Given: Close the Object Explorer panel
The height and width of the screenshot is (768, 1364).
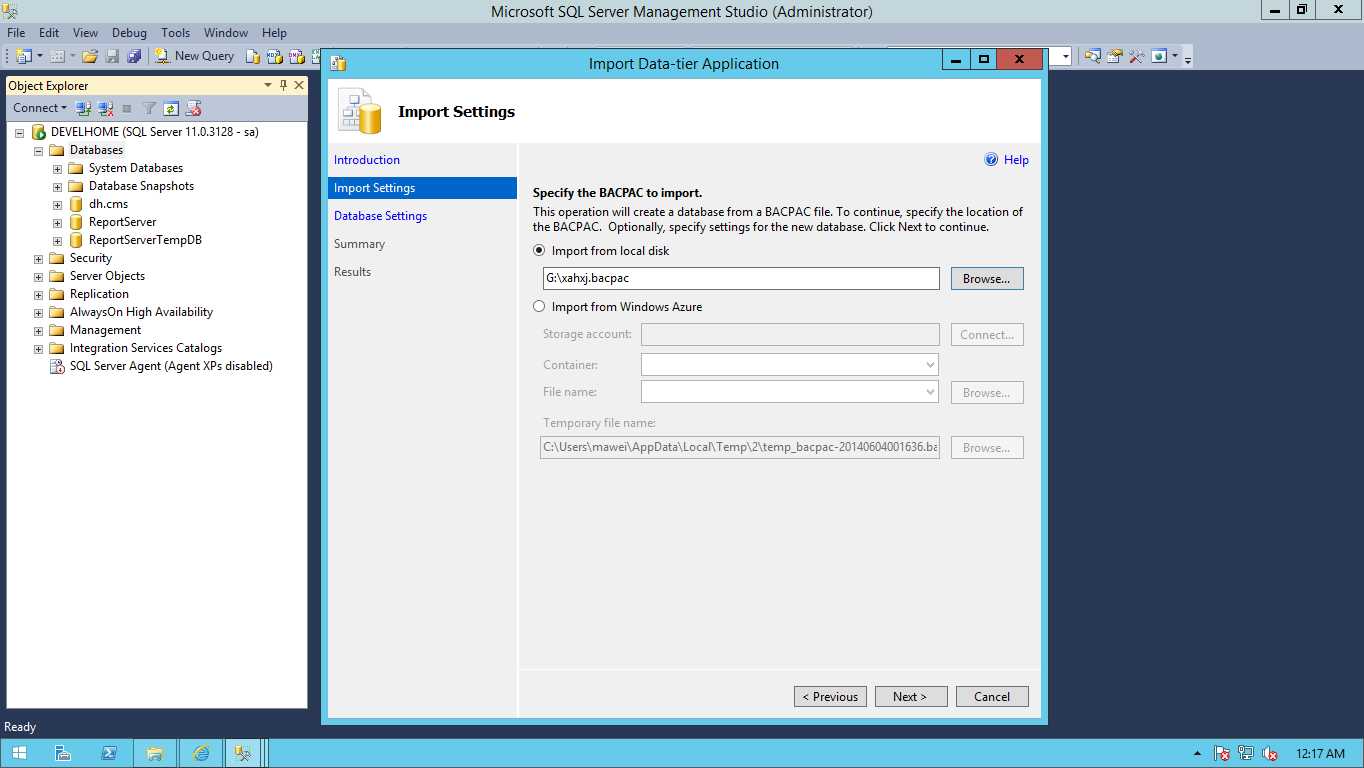Looking at the screenshot, I should click(x=299, y=85).
